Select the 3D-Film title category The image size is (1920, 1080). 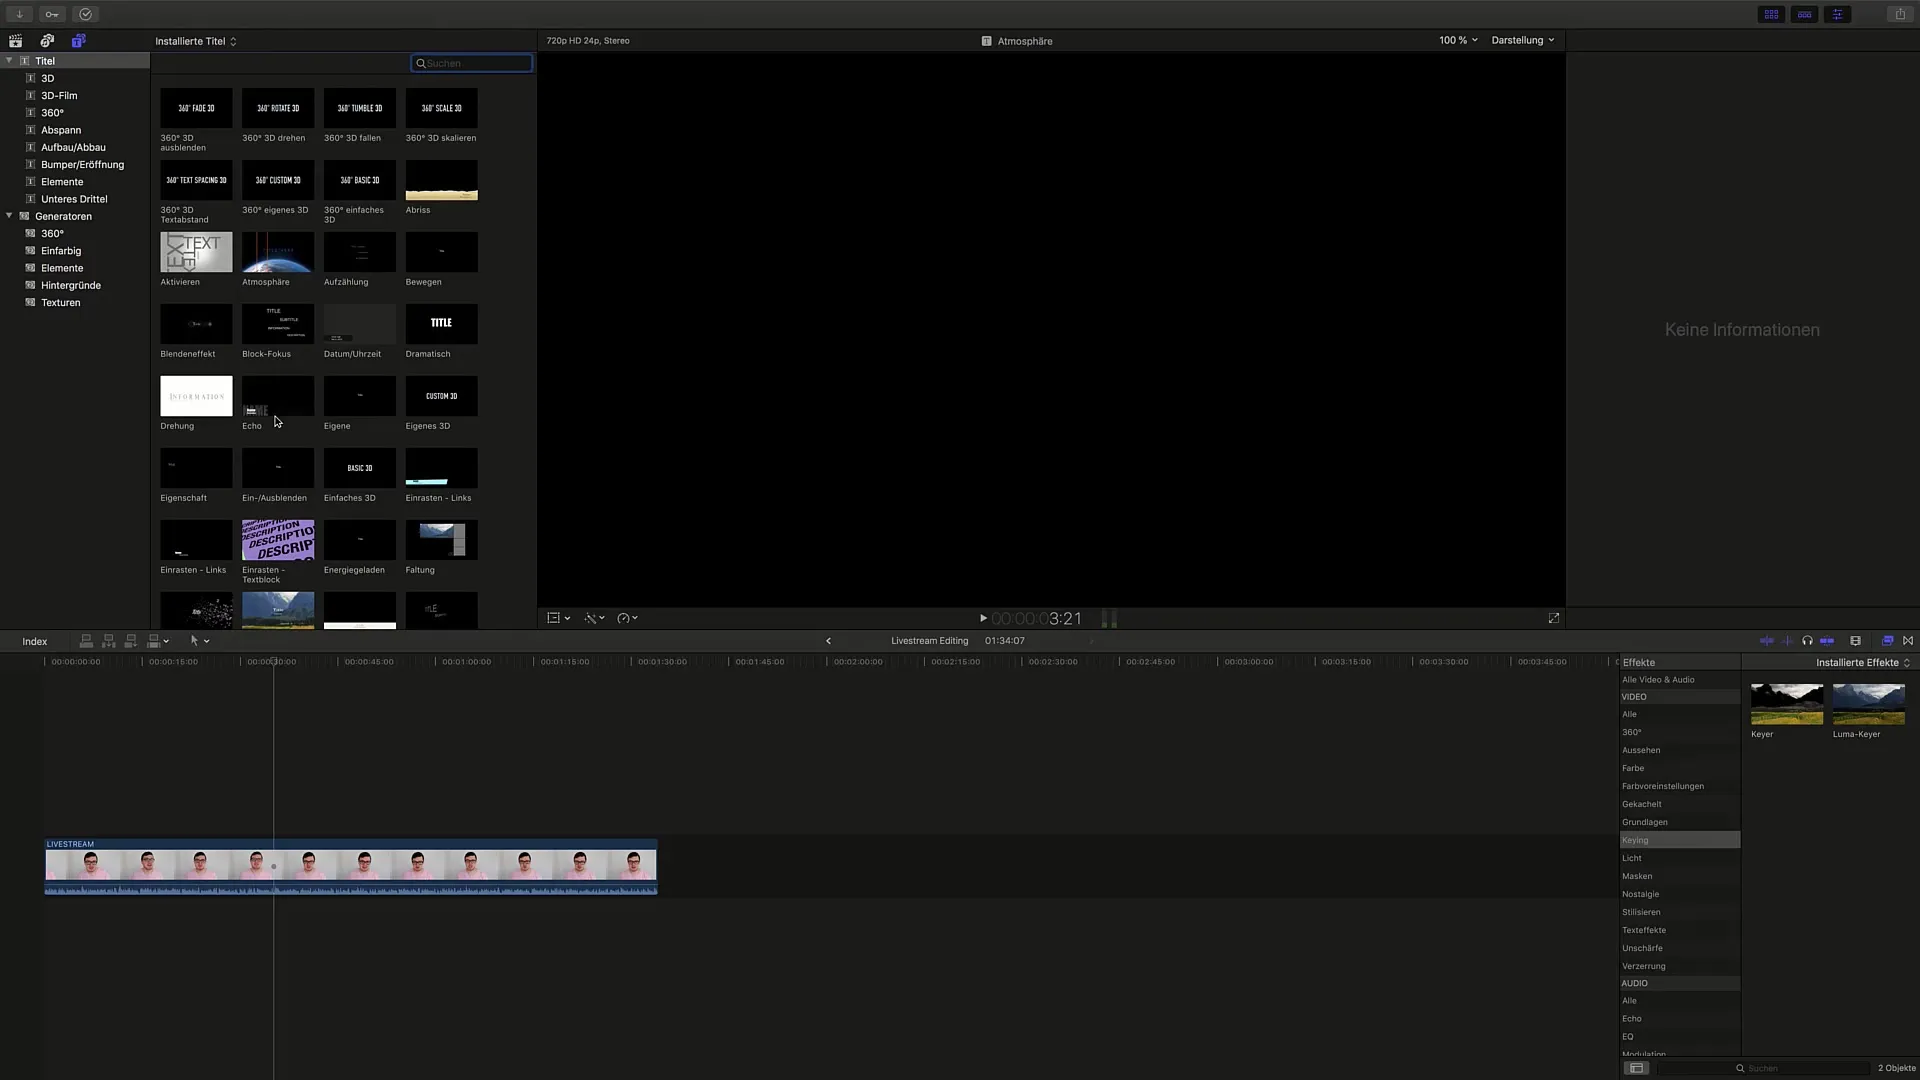(x=59, y=96)
